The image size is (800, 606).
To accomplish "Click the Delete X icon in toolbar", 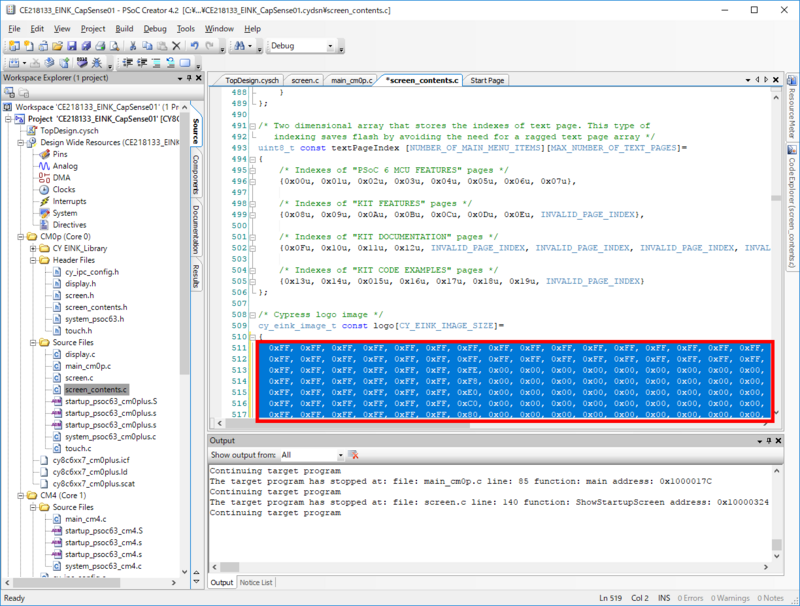I will click(x=177, y=46).
